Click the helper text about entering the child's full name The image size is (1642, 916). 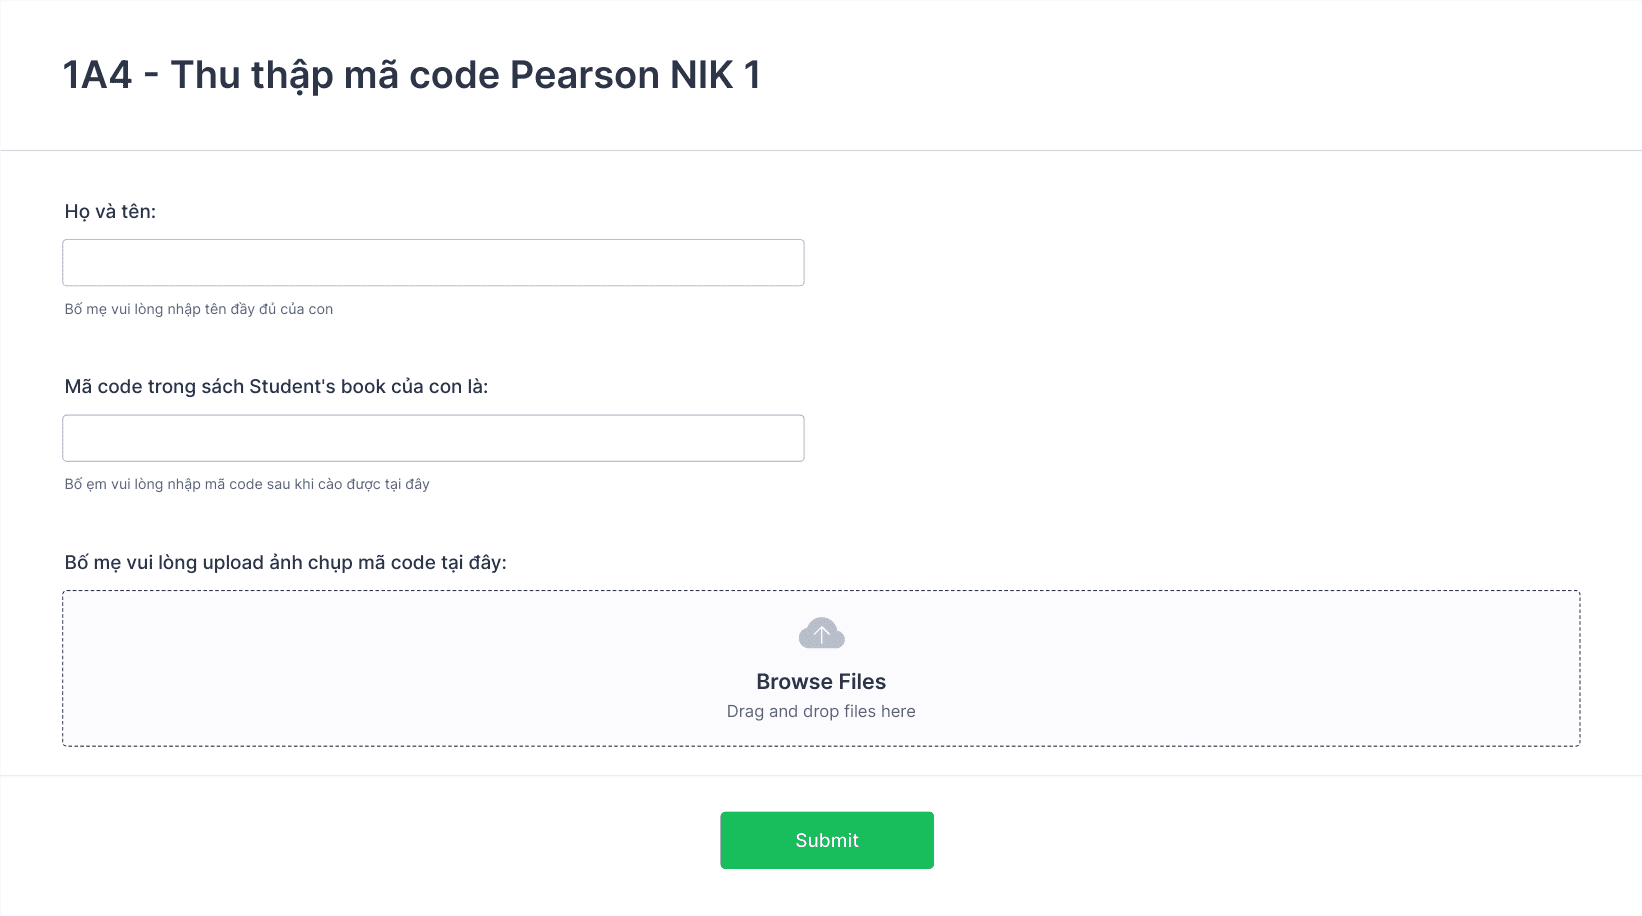198,309
